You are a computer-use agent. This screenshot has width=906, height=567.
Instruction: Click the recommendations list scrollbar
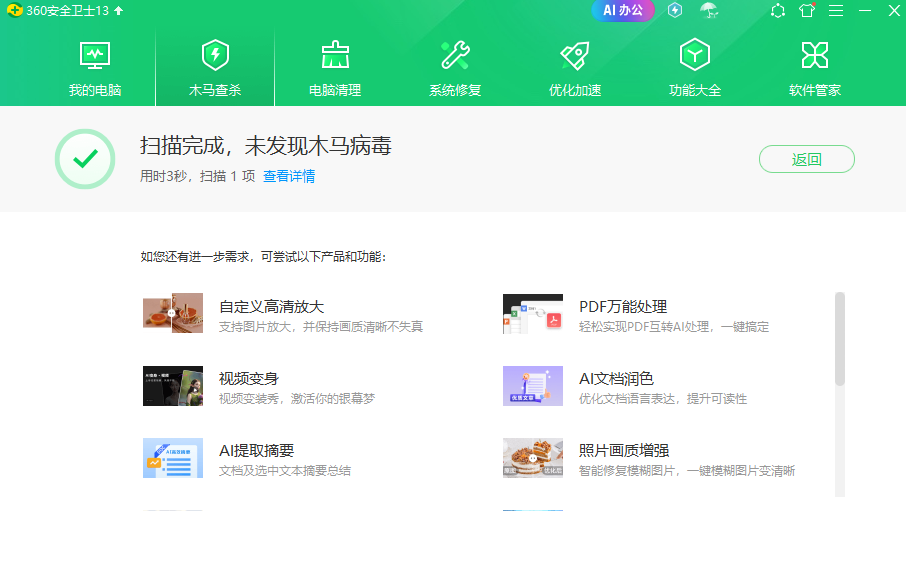840,339
